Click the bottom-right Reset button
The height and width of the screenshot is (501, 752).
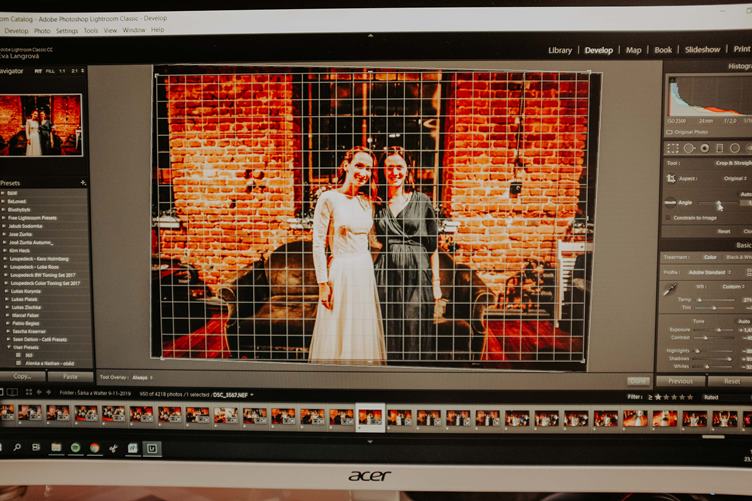point(731,382)
